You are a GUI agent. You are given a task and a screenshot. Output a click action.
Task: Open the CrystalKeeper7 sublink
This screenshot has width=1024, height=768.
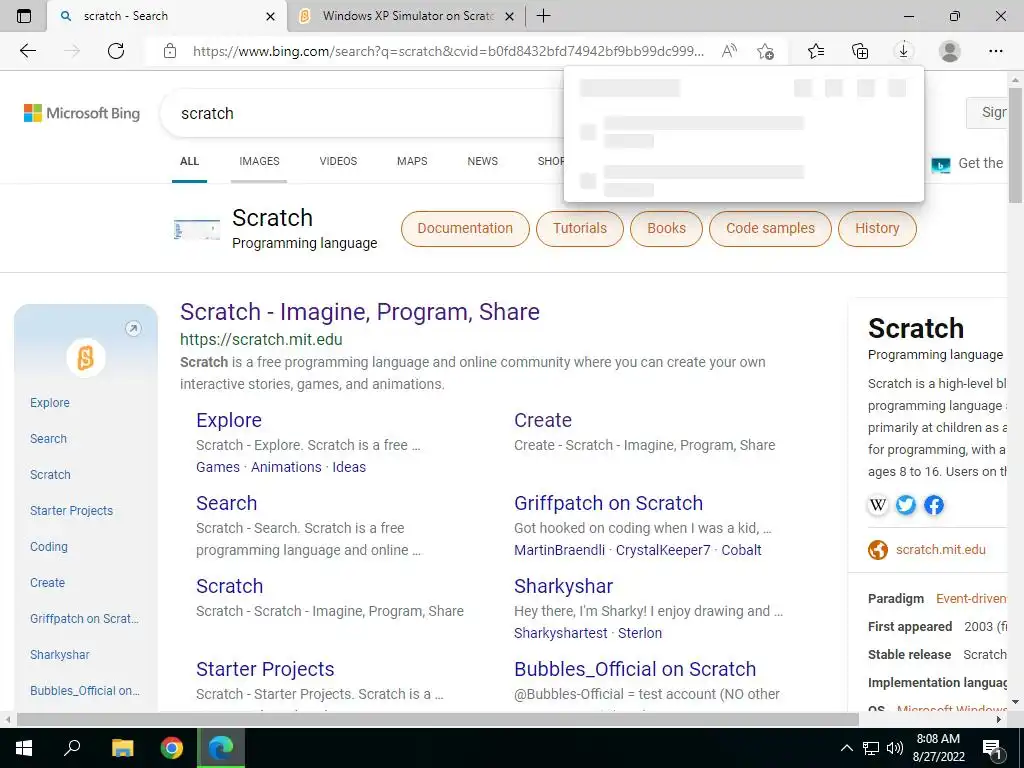pos(663,550)
